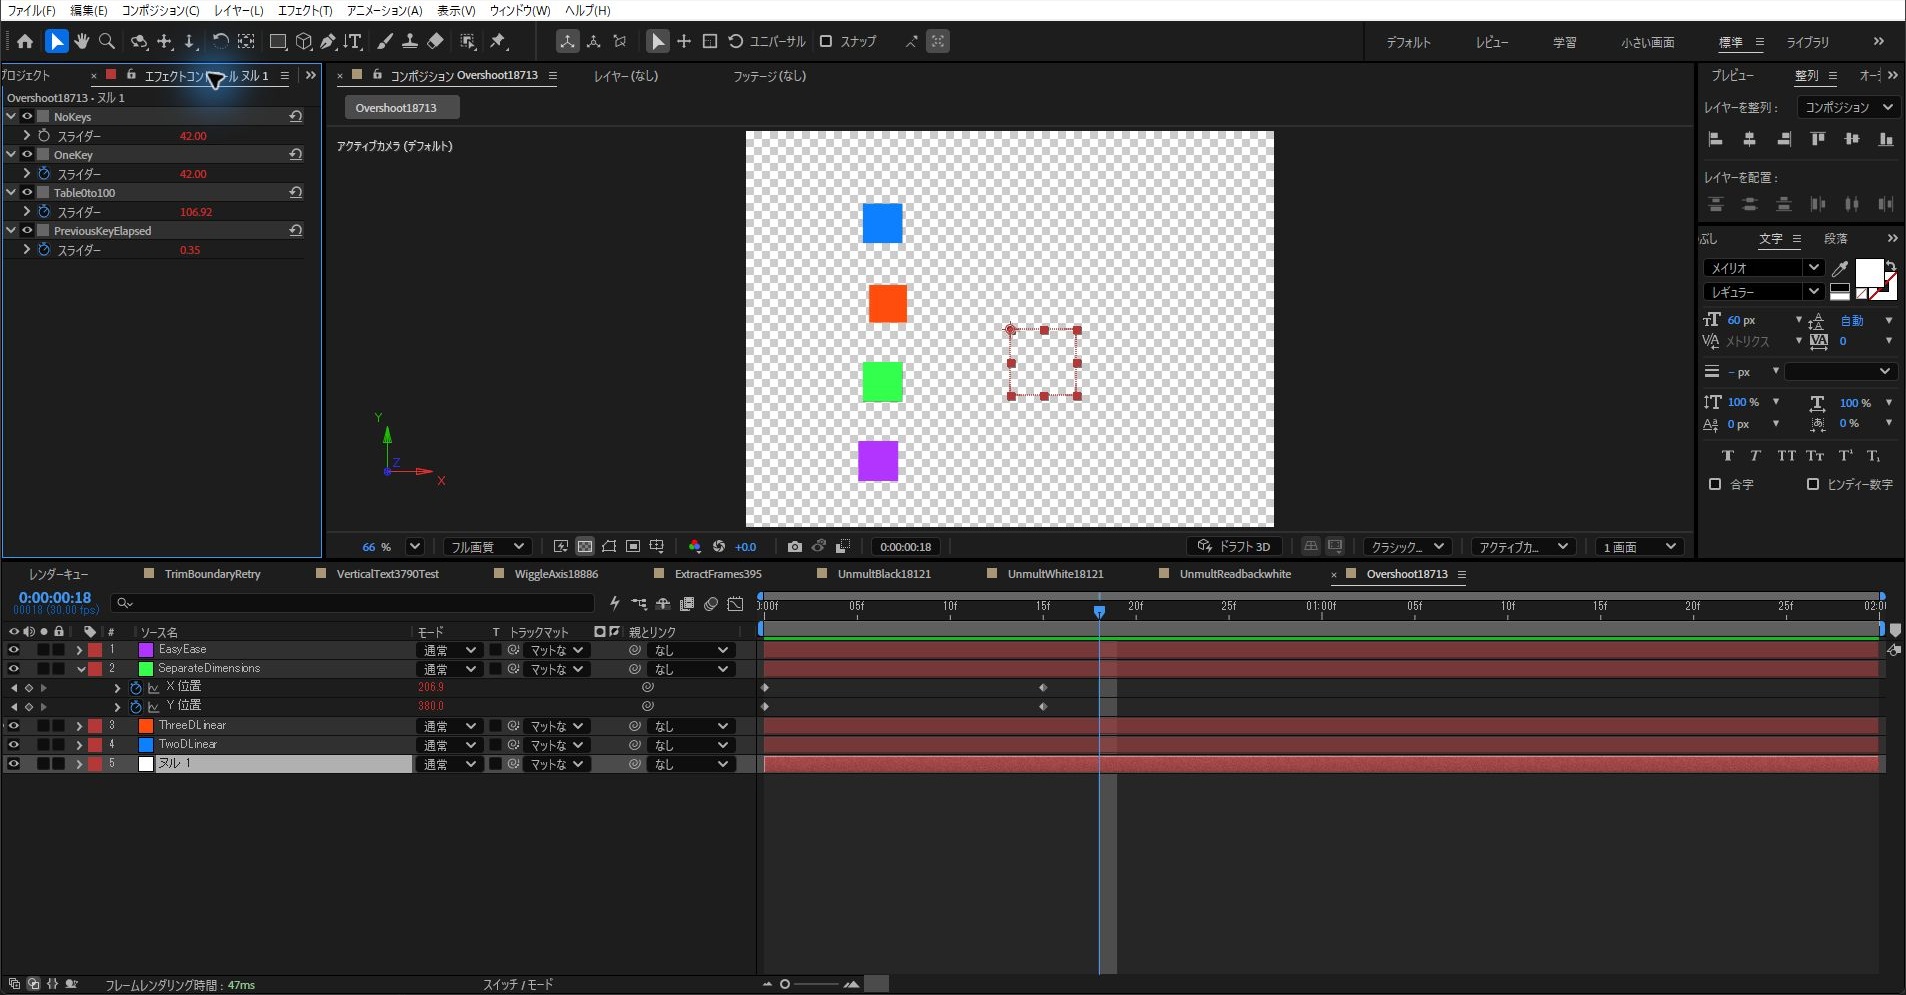Switch to the WiggleAxis18886 timeline tab

(556, 574)
